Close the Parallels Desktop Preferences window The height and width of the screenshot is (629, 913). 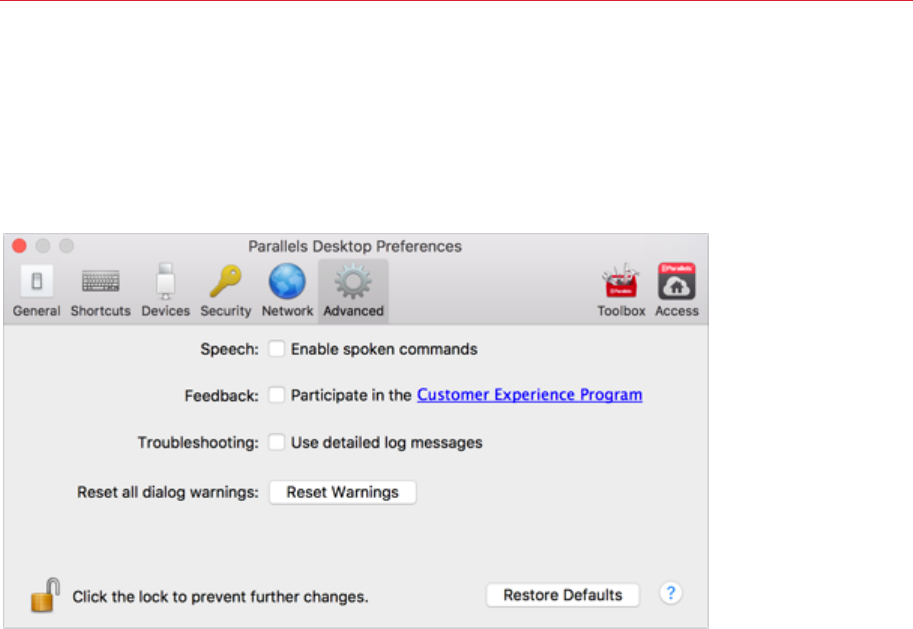coord(19,246)
